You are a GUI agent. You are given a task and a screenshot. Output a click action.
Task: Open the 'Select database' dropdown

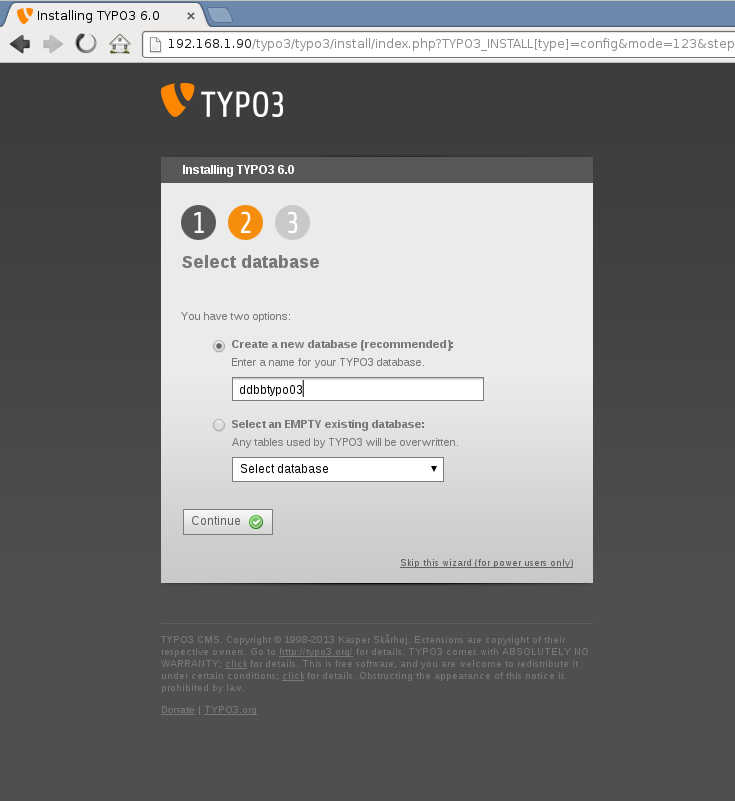[337, 469]
